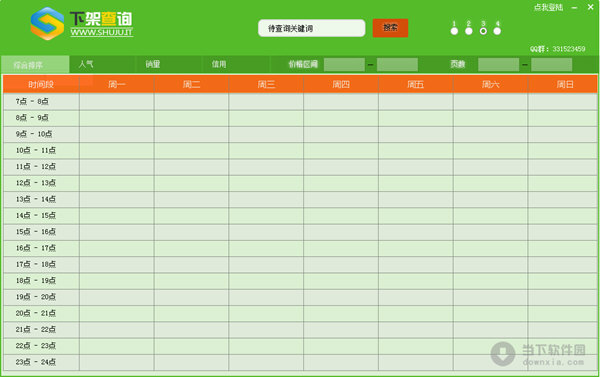Select radio button number 4
The width and height of the screenshot is (600, 377).
click(497, 31)
